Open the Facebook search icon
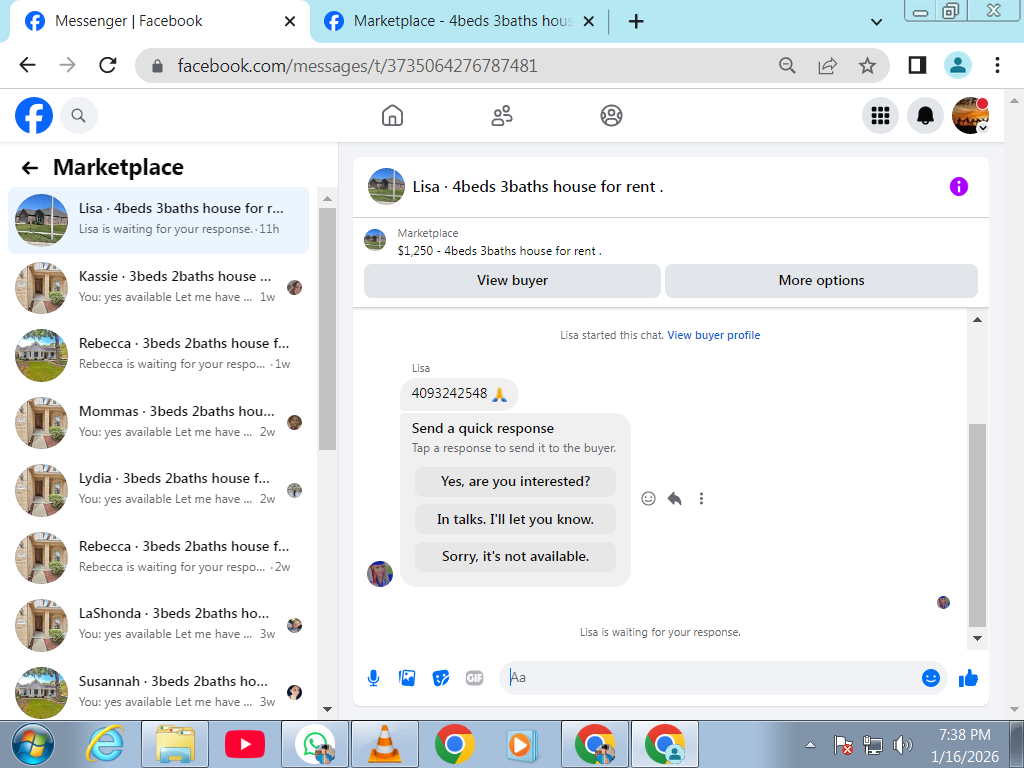Viewport: 1024px width, 768px height. pos(78,116)
